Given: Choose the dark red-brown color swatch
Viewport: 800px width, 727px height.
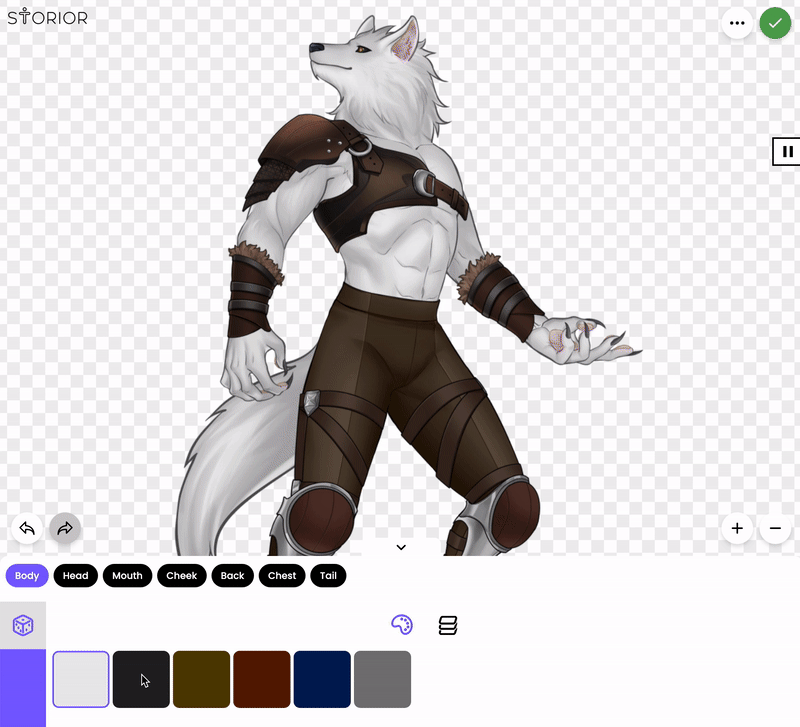Looking at the screenshot, I should pos(262,679).
